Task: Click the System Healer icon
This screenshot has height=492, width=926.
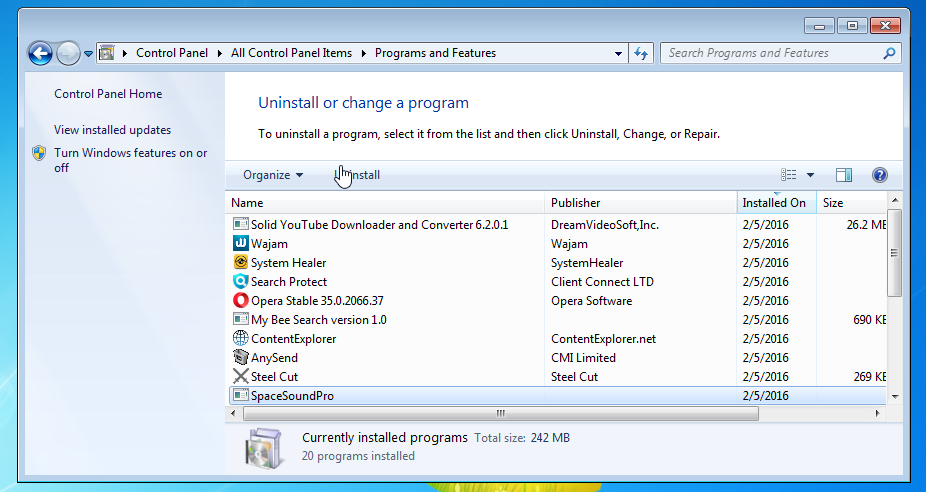Action: [240, 262]
